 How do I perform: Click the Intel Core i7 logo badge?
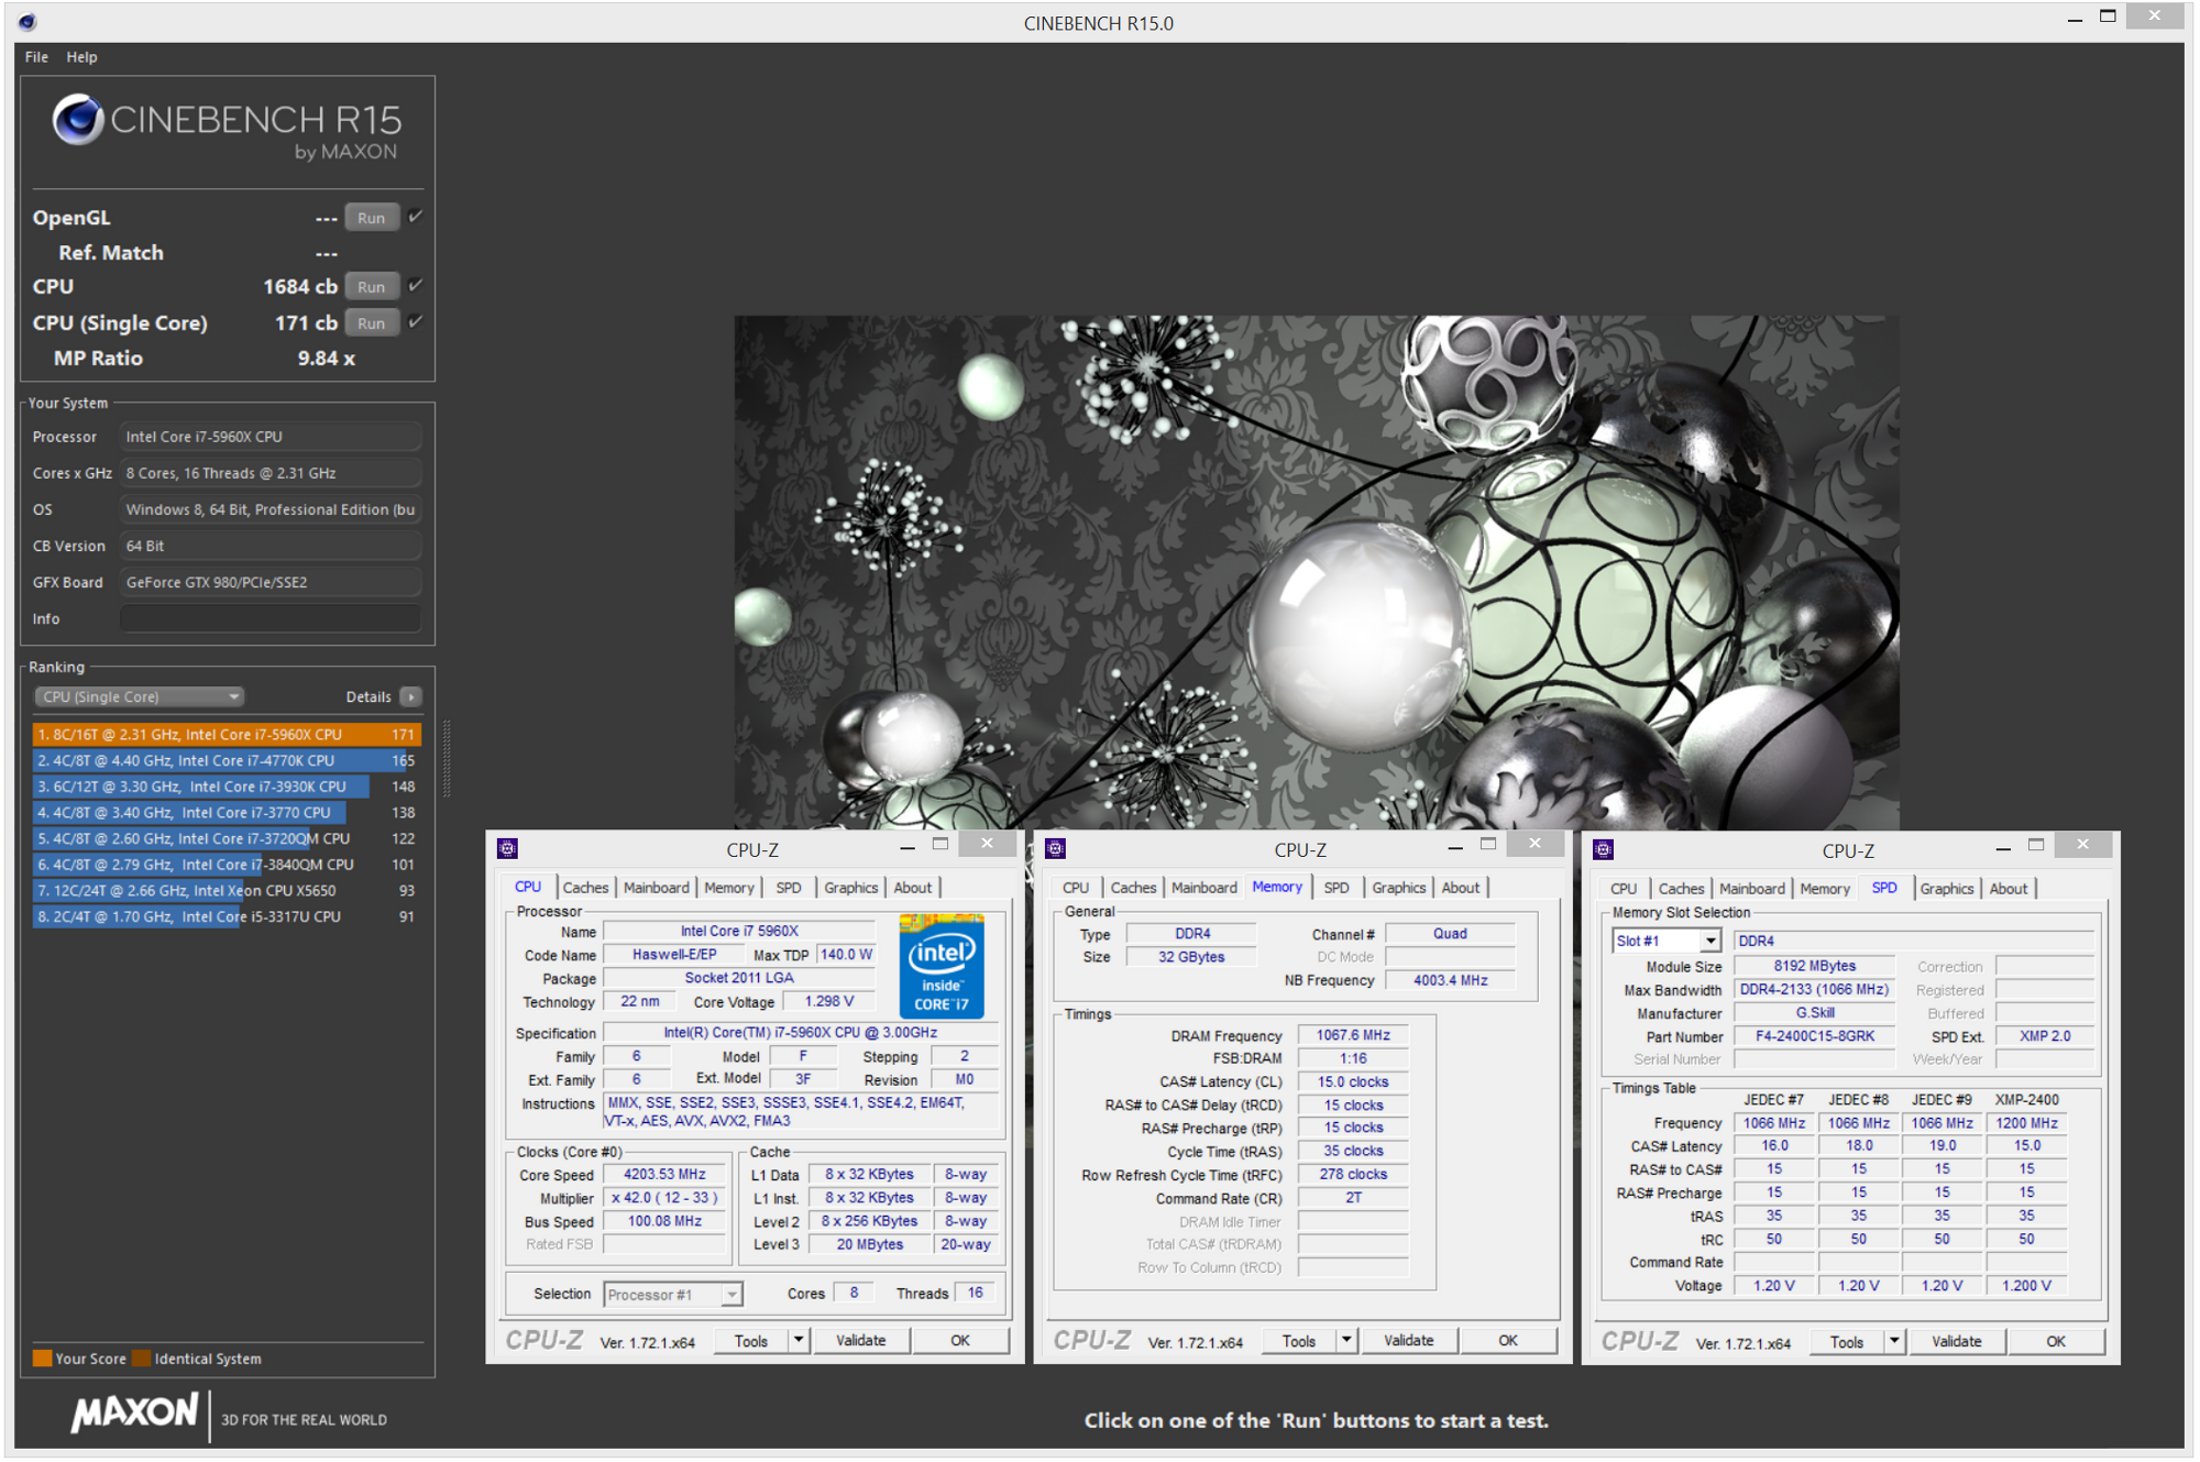[941, 965]
